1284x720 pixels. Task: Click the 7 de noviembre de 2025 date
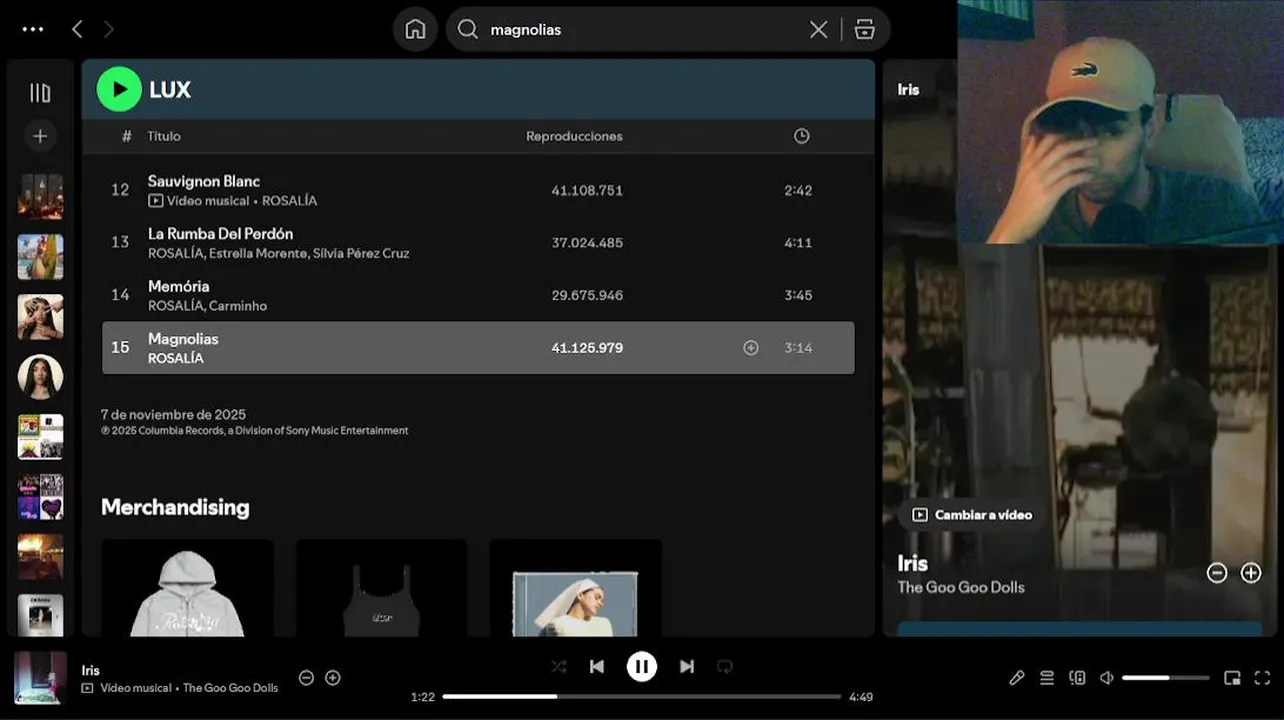click(x=173, y=414)
